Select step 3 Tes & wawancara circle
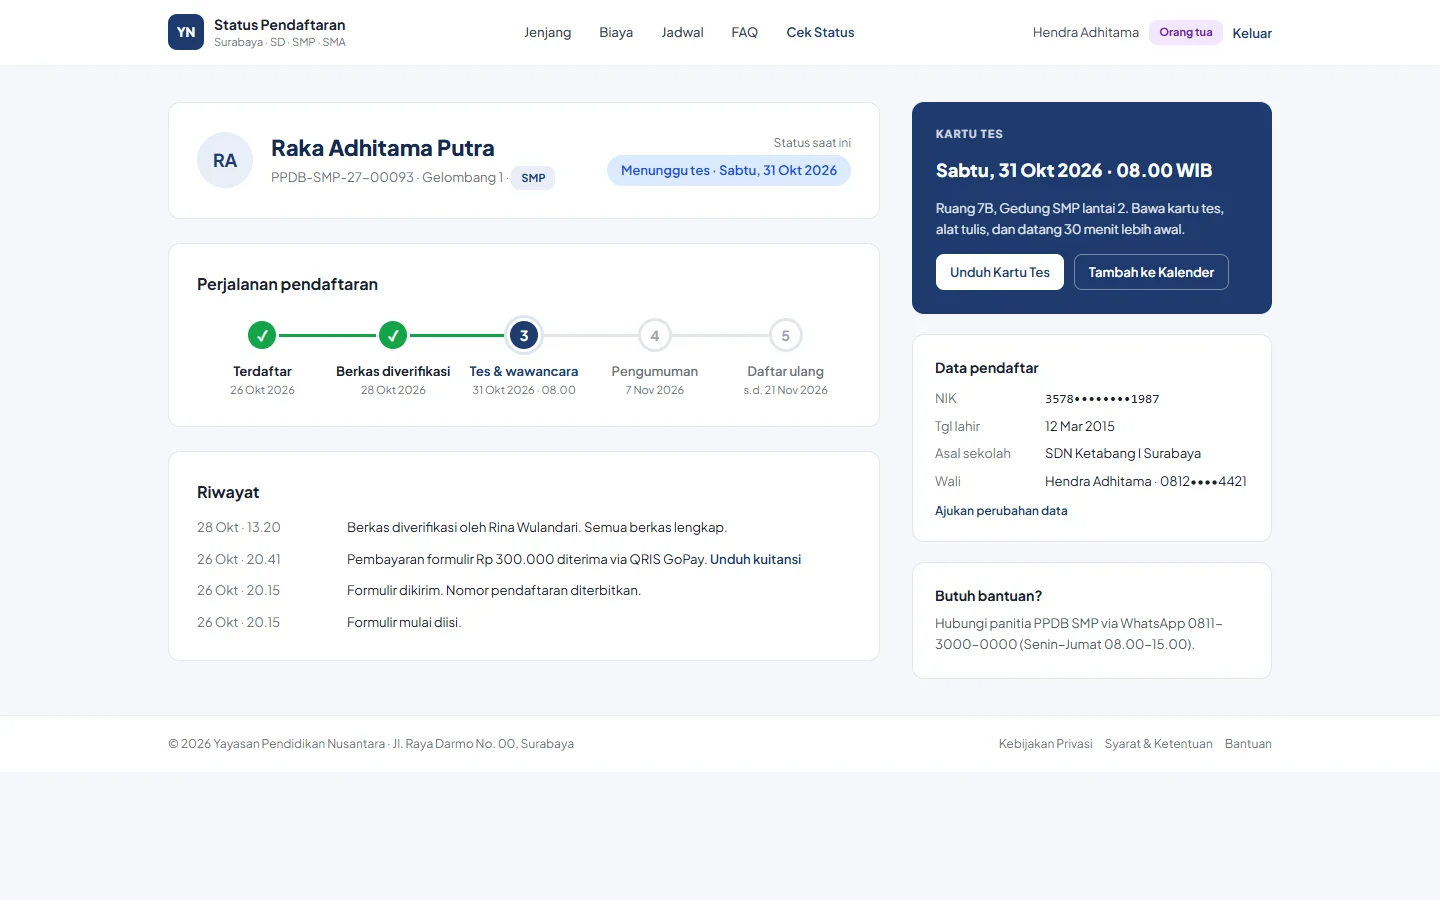 pyautogui.click(x=524, y=336)
